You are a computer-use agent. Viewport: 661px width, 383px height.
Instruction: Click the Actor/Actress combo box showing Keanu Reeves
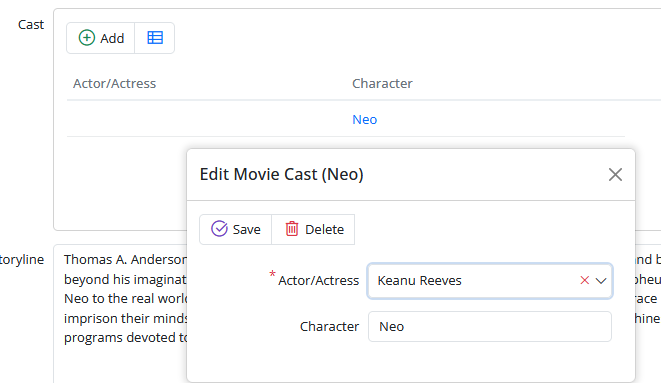pos(489,281)
